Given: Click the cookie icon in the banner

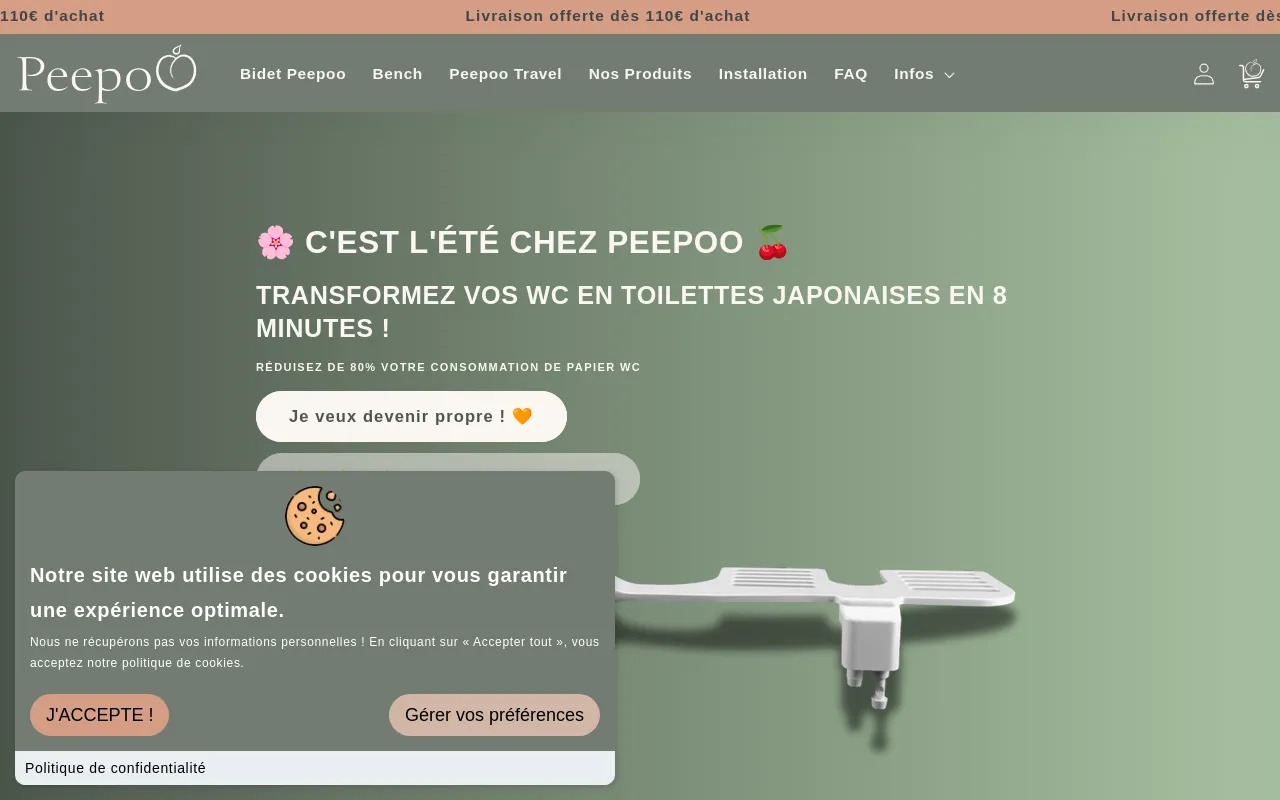Looking at the screenshot, I should tap(315, 516).
